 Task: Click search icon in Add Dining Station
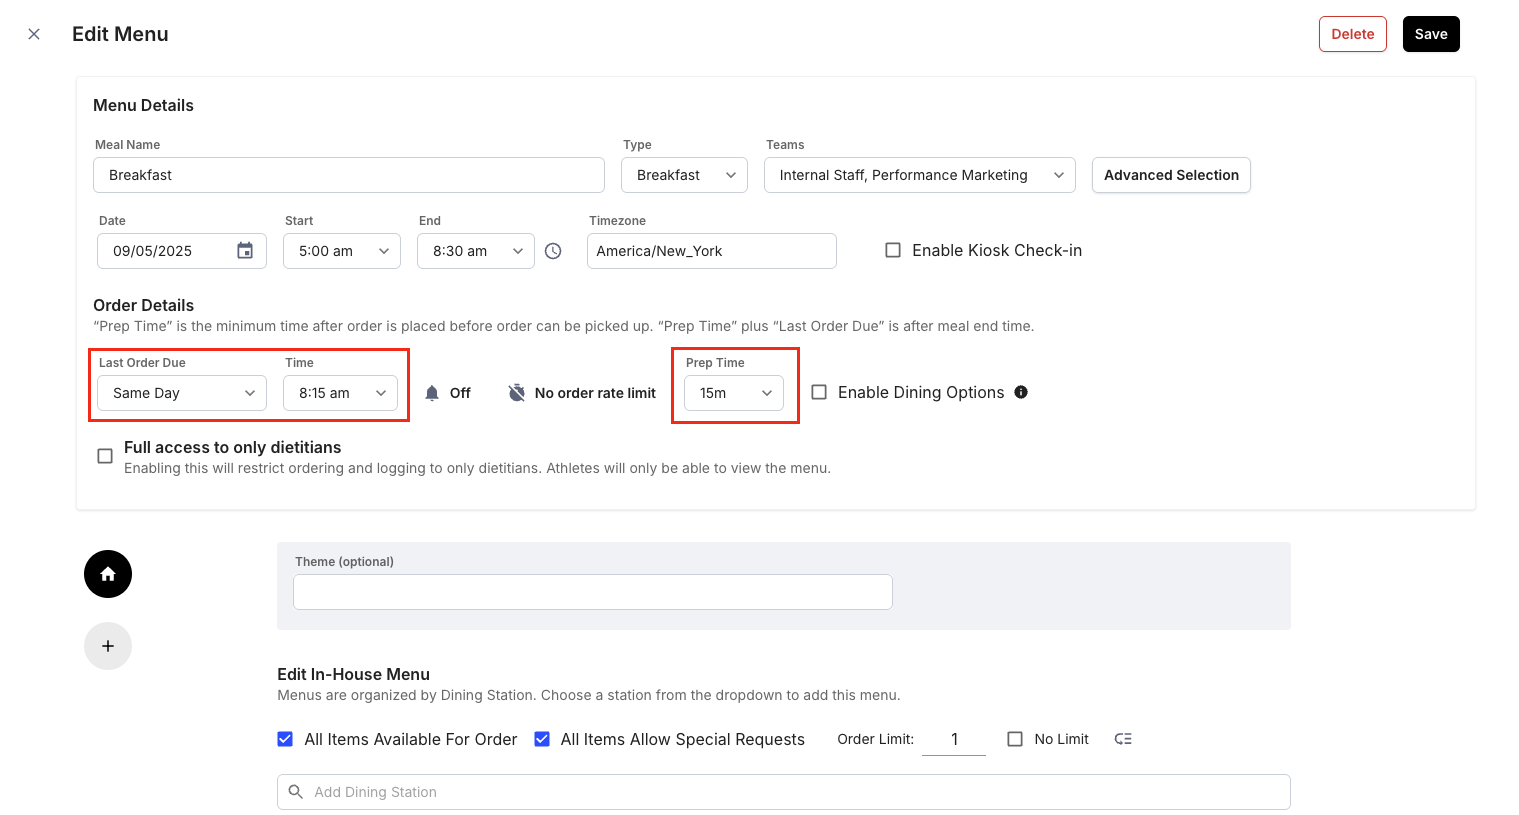point(296,792)
